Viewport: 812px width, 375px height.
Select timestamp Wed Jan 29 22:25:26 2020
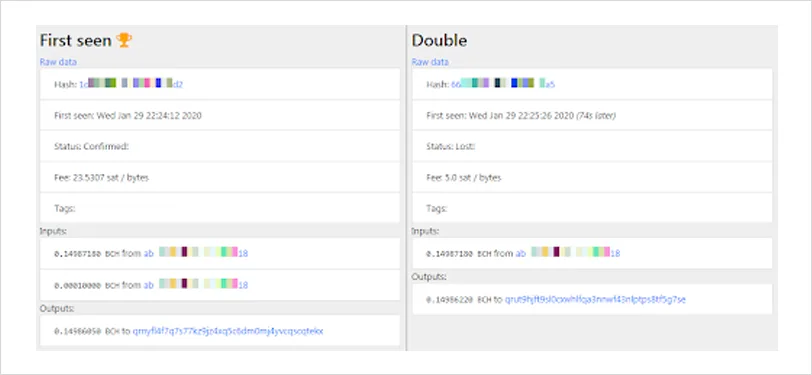tap(521, 116)
